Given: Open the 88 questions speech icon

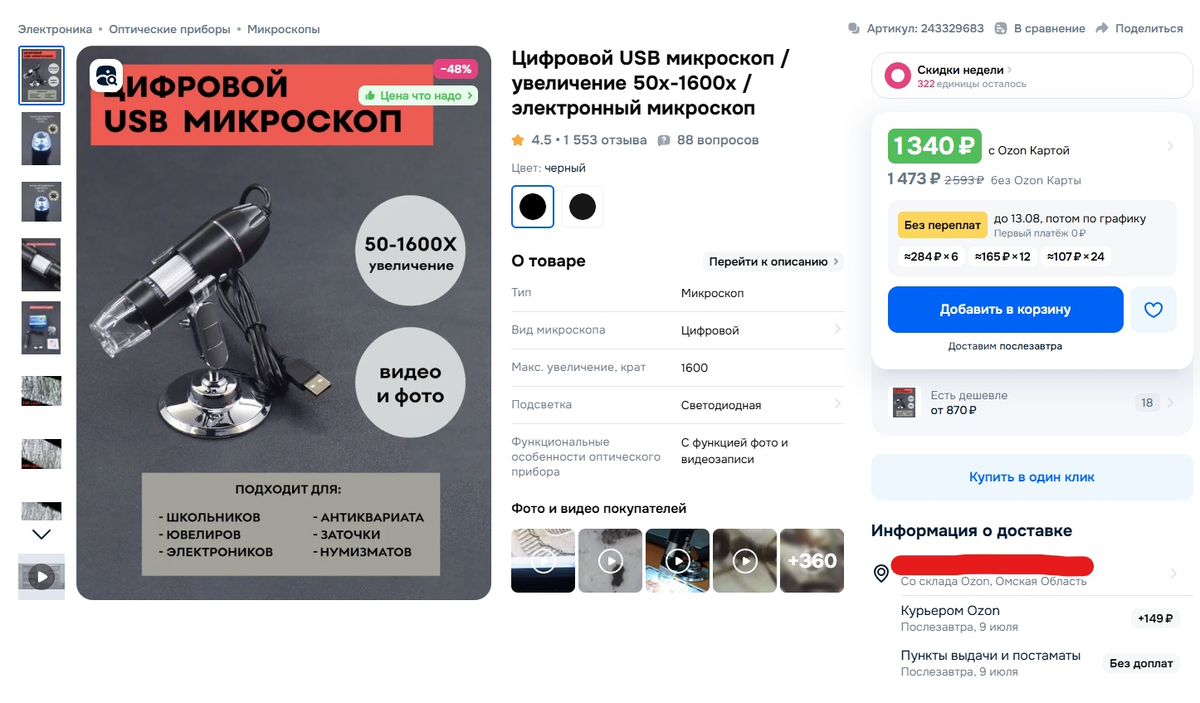Looking at the screenshot, I should (663, 140).
